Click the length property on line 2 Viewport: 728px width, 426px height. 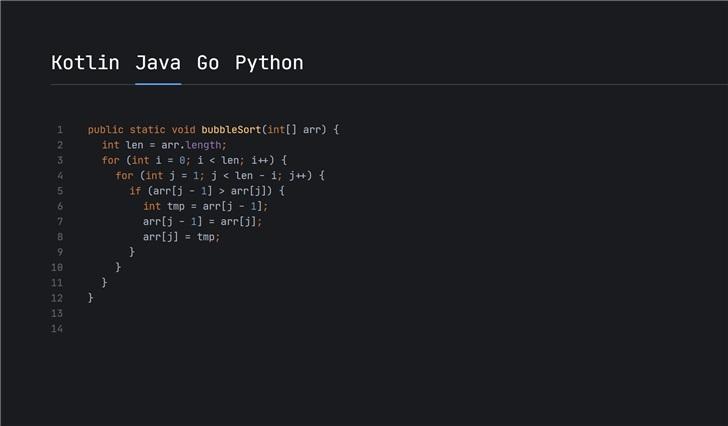(x=207, y=145)
